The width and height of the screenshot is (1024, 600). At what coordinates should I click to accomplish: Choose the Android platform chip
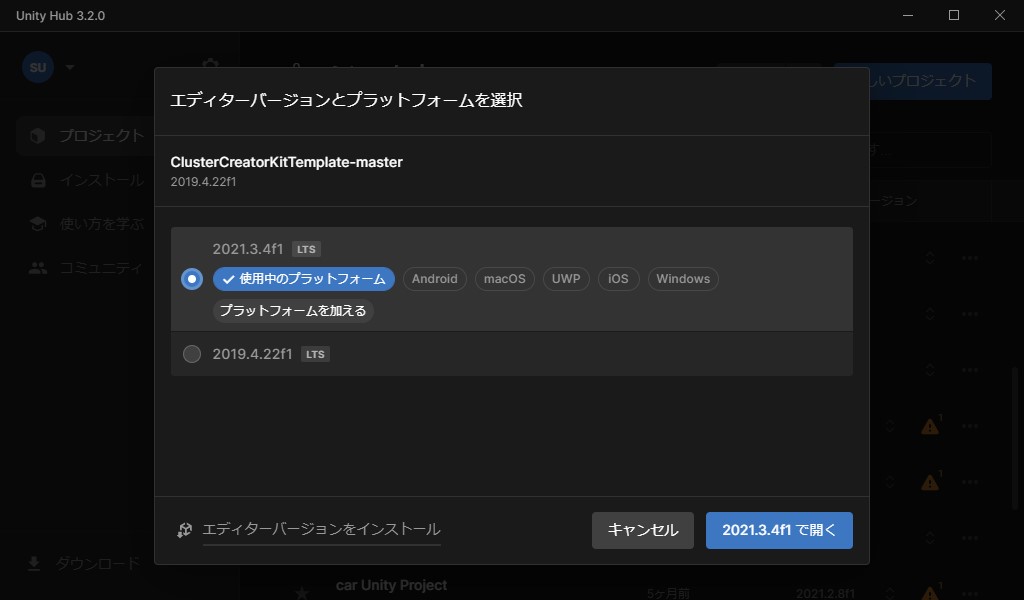point(434,279)
